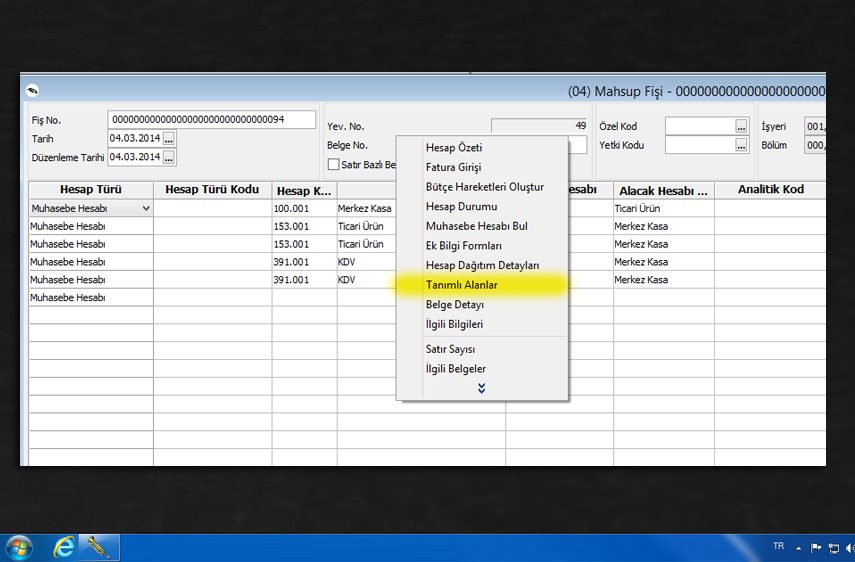Screen dimensions: 855x562
Task: Click the Yetki Kodu input field
Action: click(x=700, y=146)
